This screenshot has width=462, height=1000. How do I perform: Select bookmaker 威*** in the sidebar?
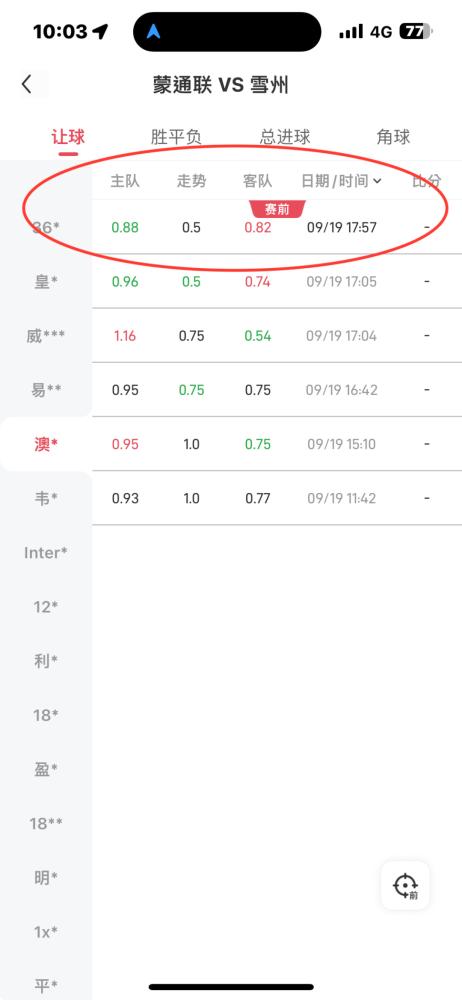click(46, 335)
